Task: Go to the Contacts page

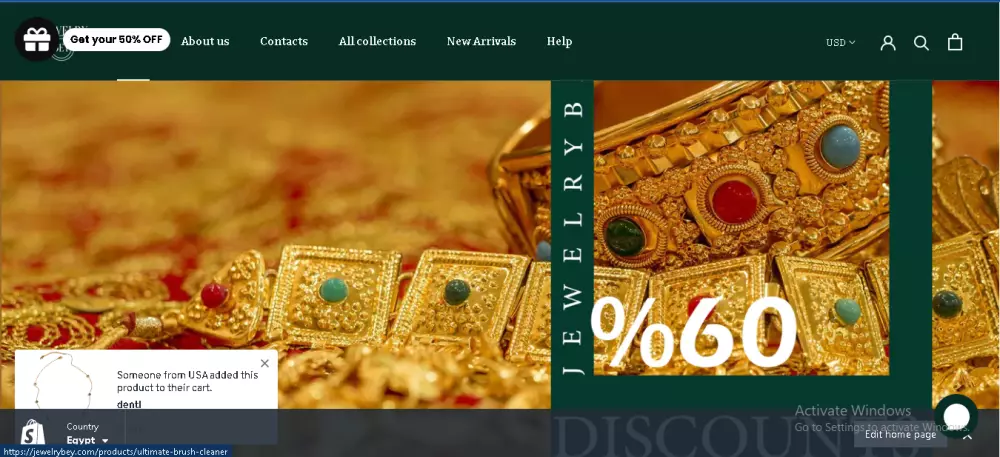Action: tap(284, 41)
